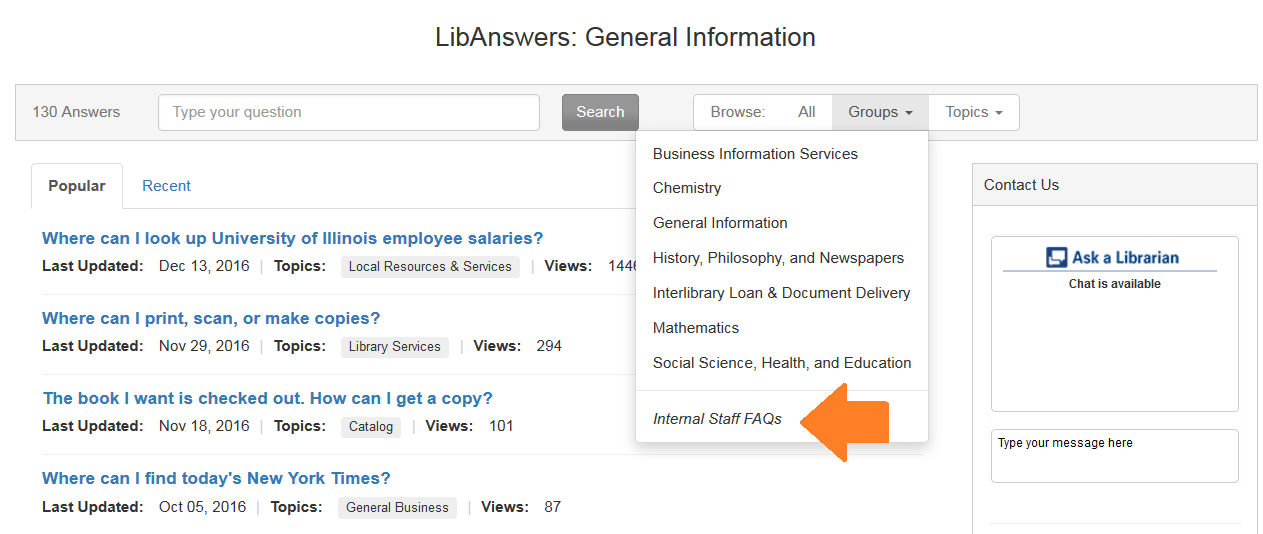Select Chemistry from Groups menu
This screenshot has width=1263, height=534.
pyautogui.click(x=687, y=188)
